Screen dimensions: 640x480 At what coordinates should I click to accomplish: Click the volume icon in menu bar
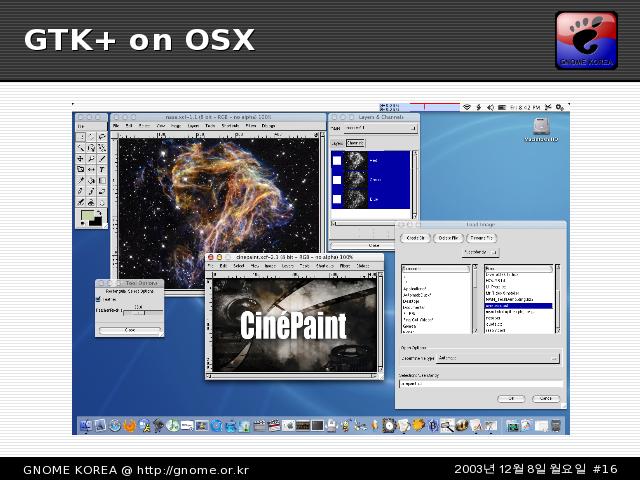click(x=491, y=107)
